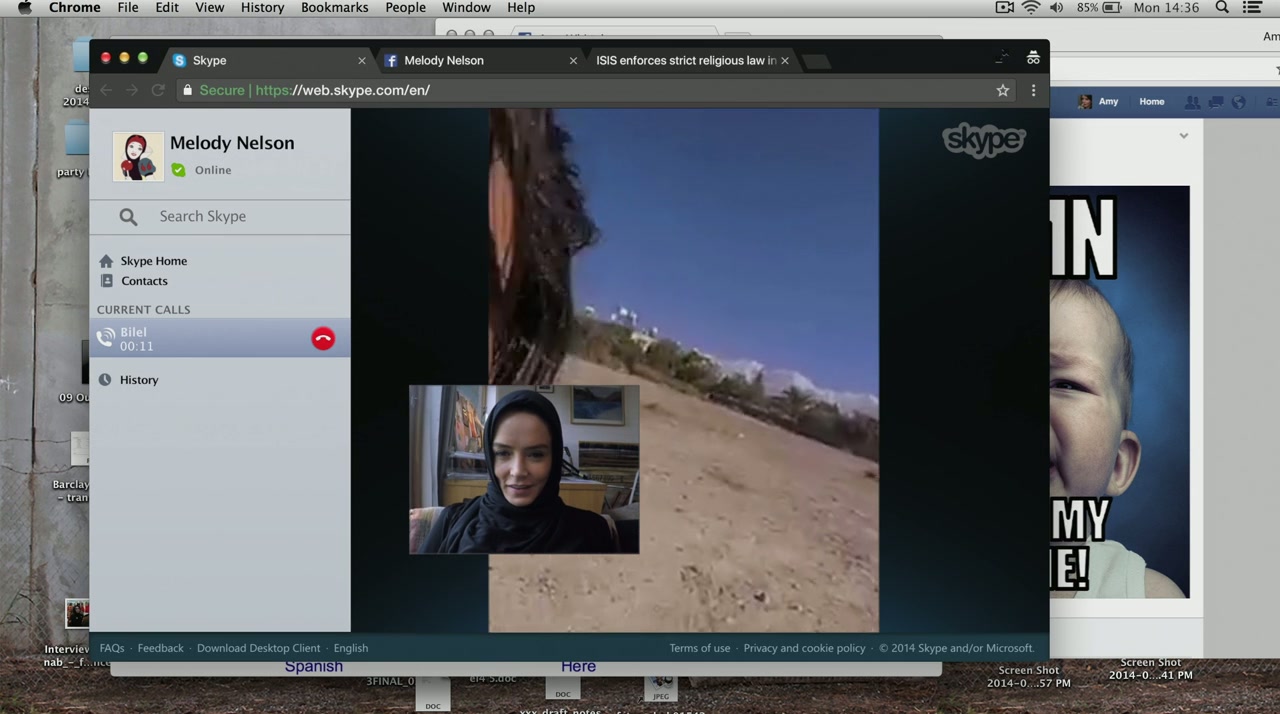The height and width of the screenshot is (714, 1280).
Task: Click globe notifications icon in Facebook window
Action: 1239,102
